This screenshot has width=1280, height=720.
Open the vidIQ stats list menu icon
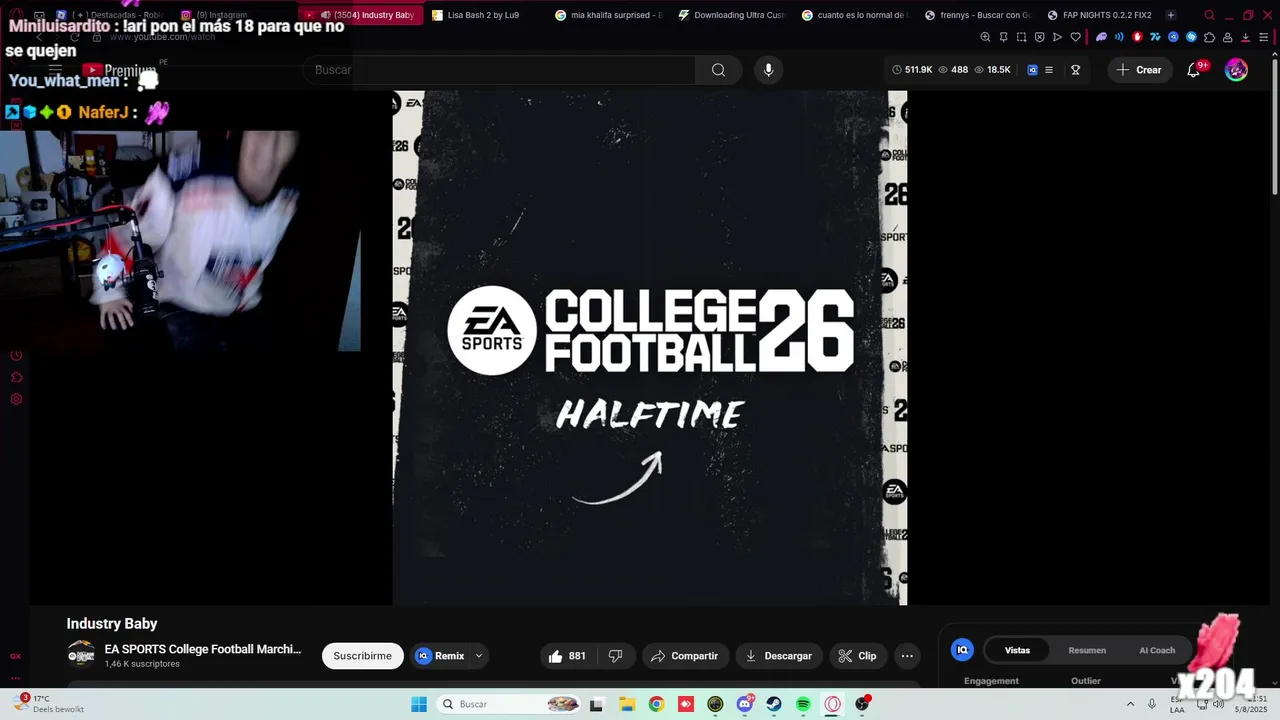coord(1049,70)
